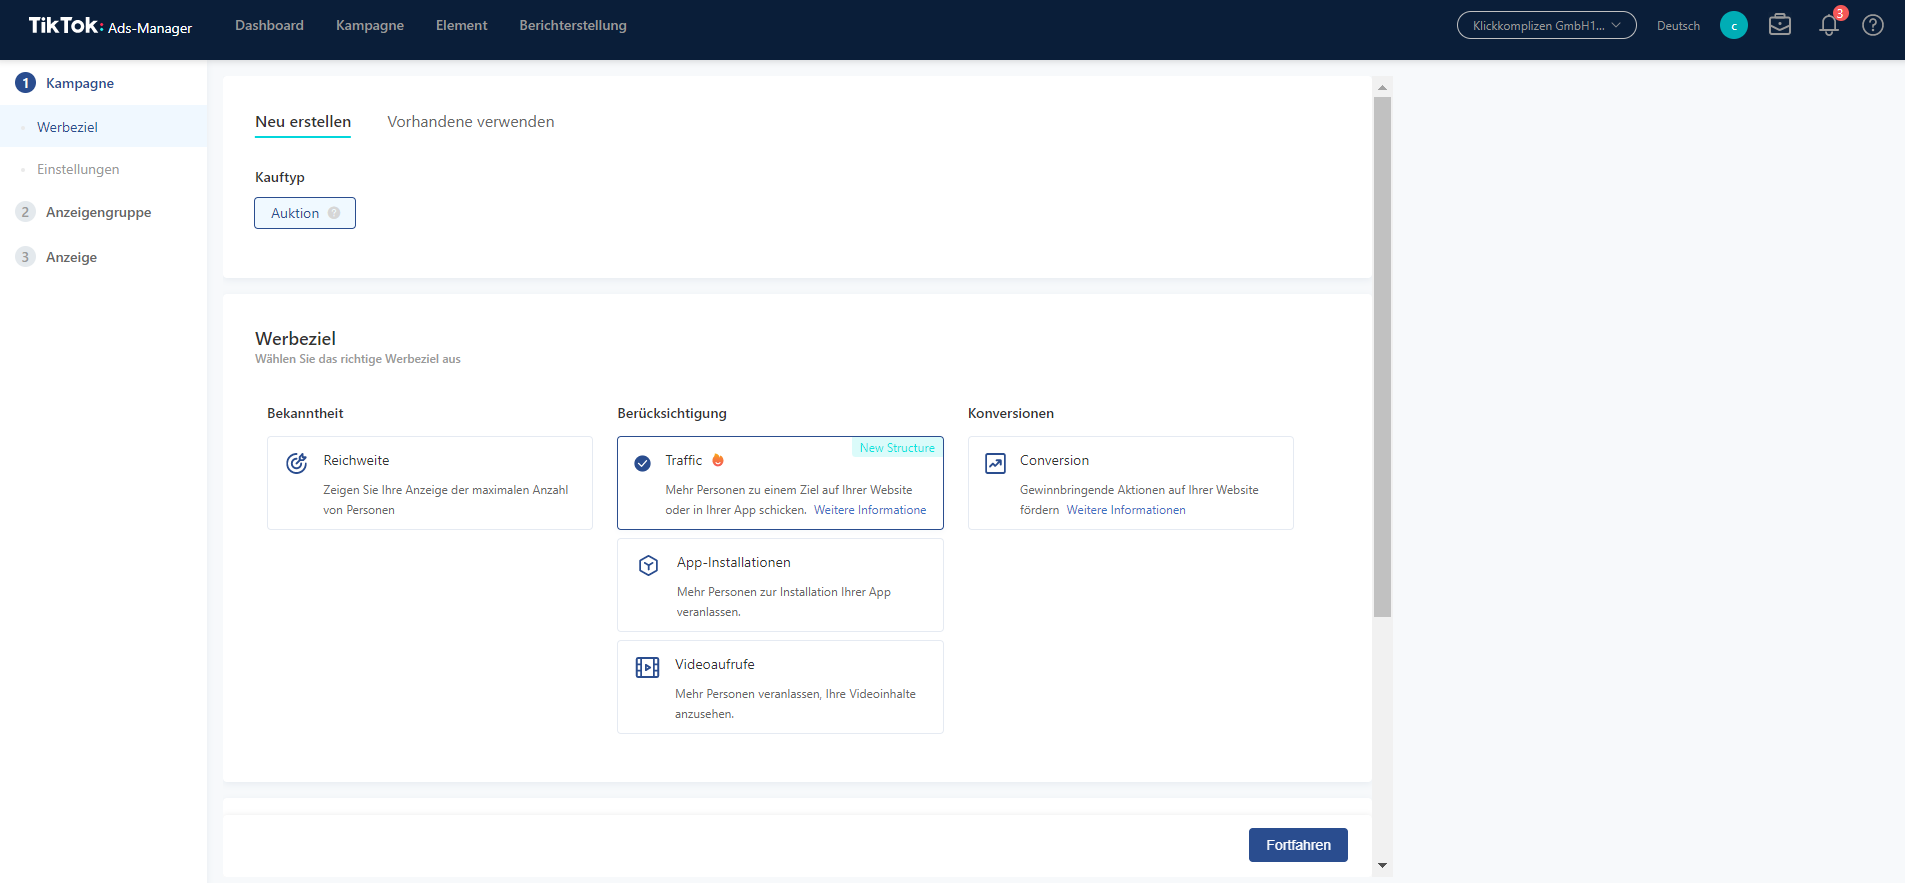The height and width of the screenshot is (883, 1905).
Task: Click the Bekanntheit column heading
Action: [x=305, y=413]
